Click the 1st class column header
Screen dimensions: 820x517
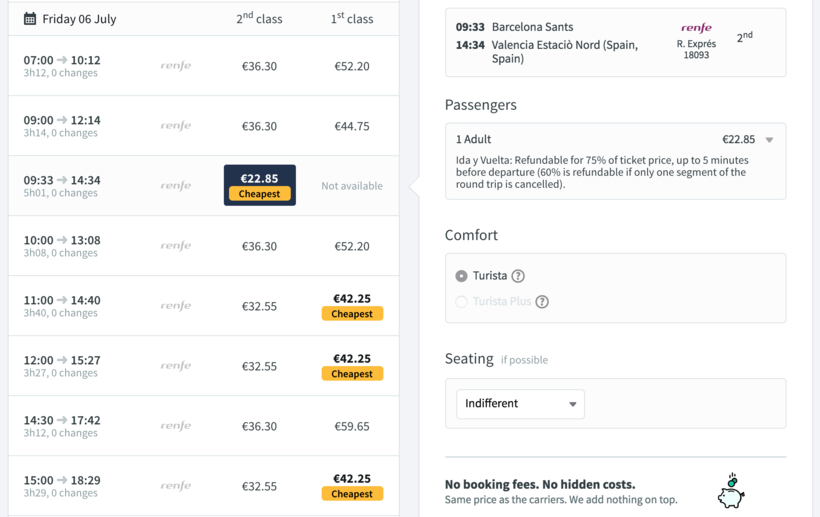pos(352,19)
